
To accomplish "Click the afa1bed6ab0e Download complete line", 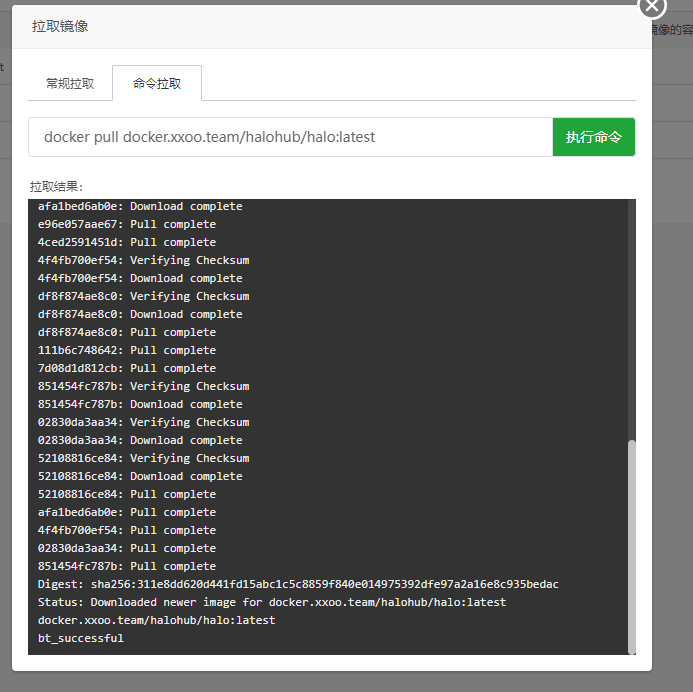I will click(140, 206).
